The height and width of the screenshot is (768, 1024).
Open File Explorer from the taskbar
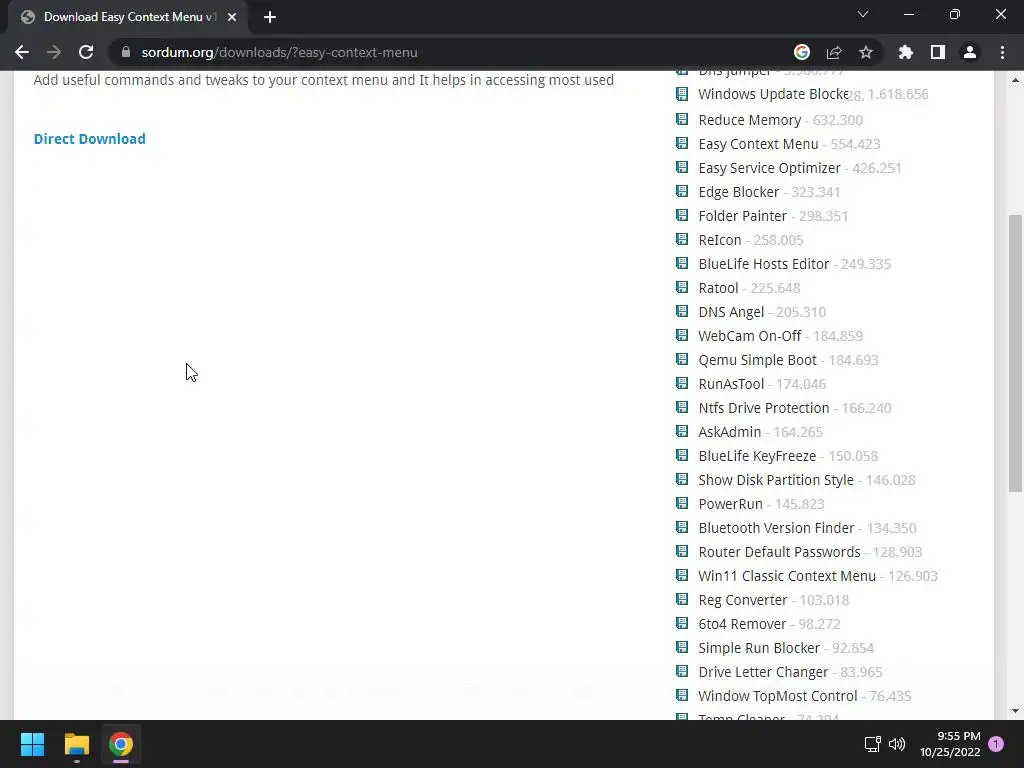click(76, 744)
